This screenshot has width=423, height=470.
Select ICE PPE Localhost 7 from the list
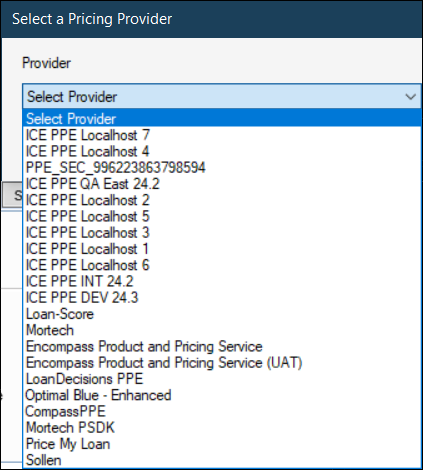pyautogui.click(x=222, y=135)
